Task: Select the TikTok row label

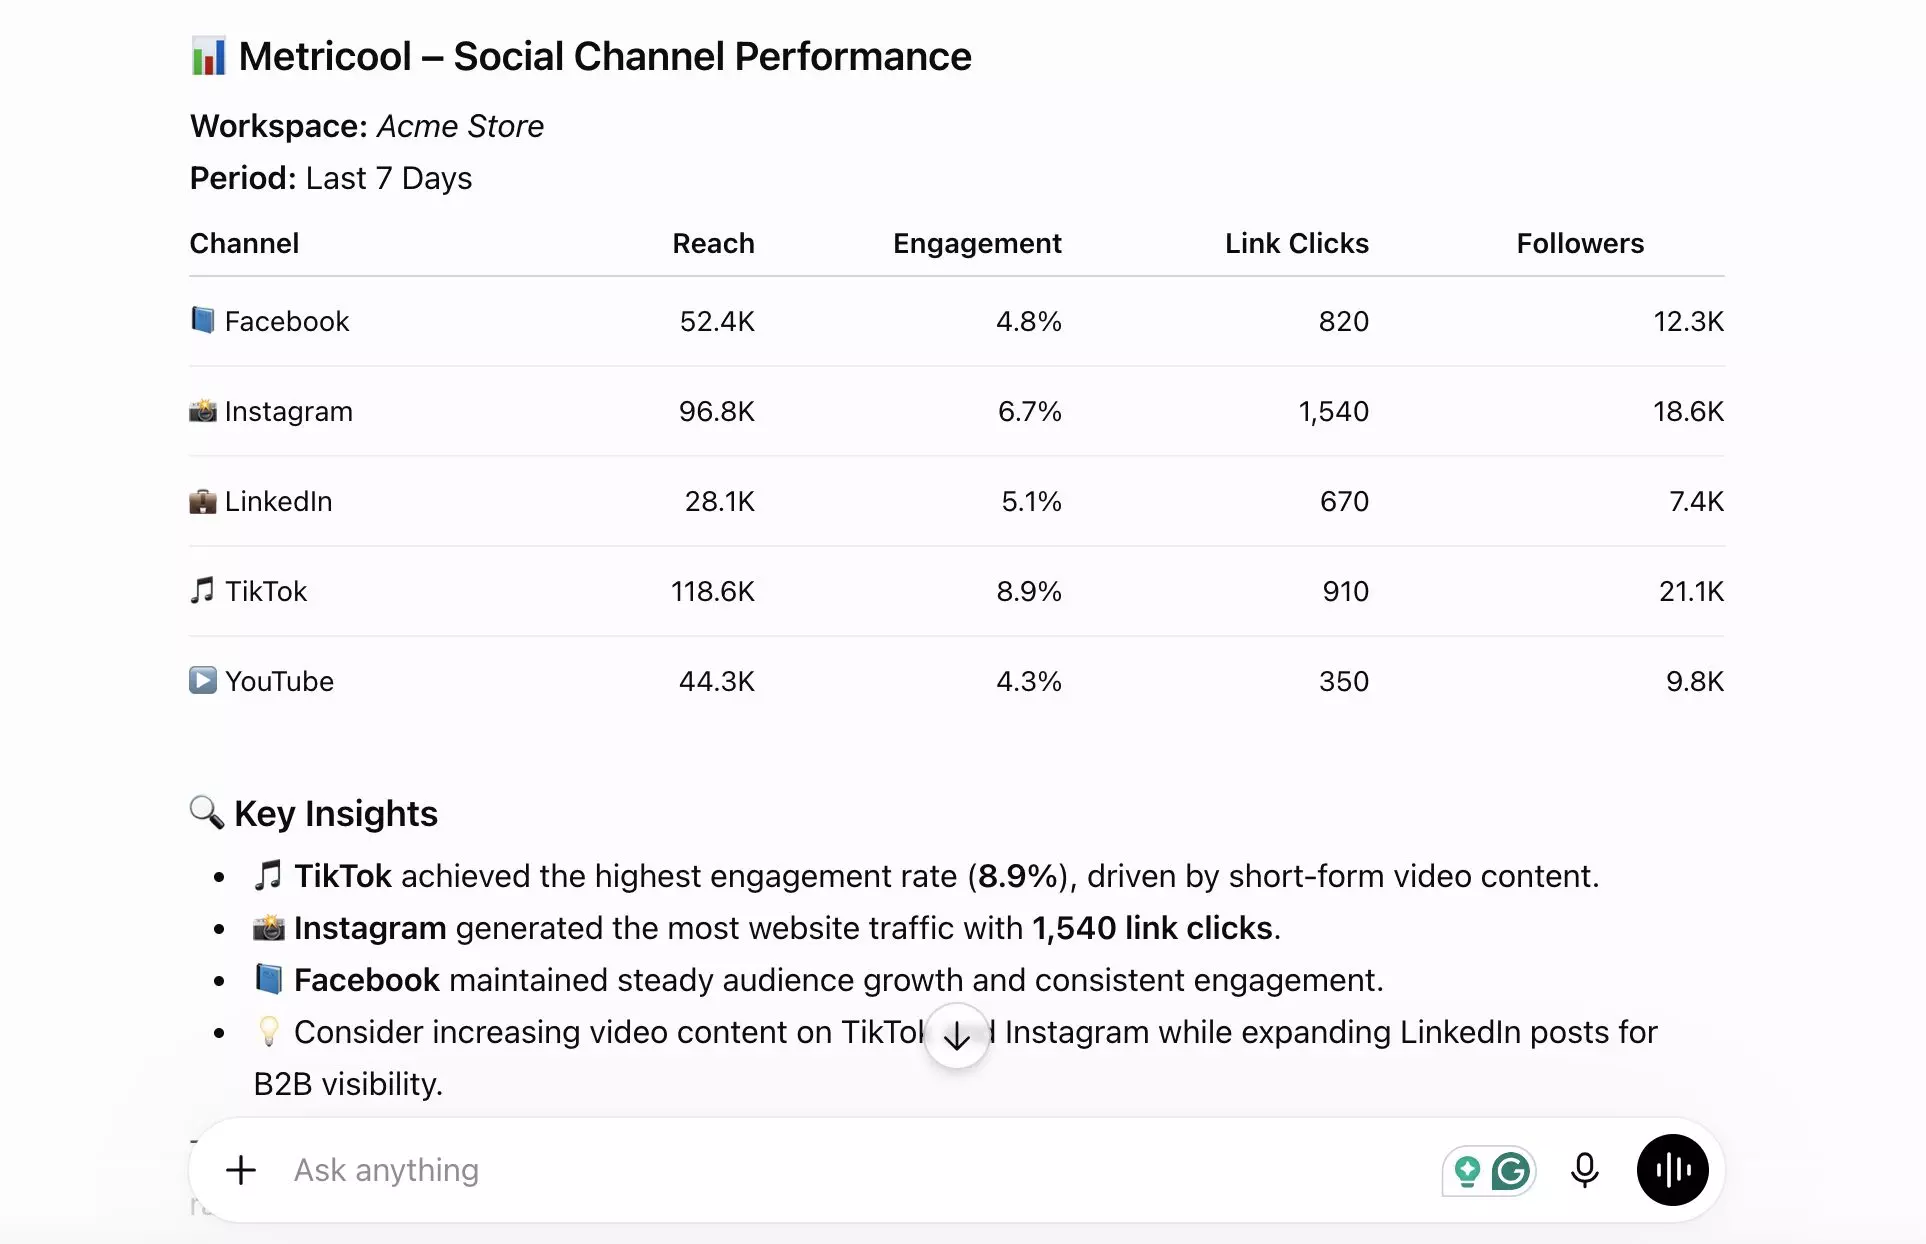Action: tap(266, 591)
